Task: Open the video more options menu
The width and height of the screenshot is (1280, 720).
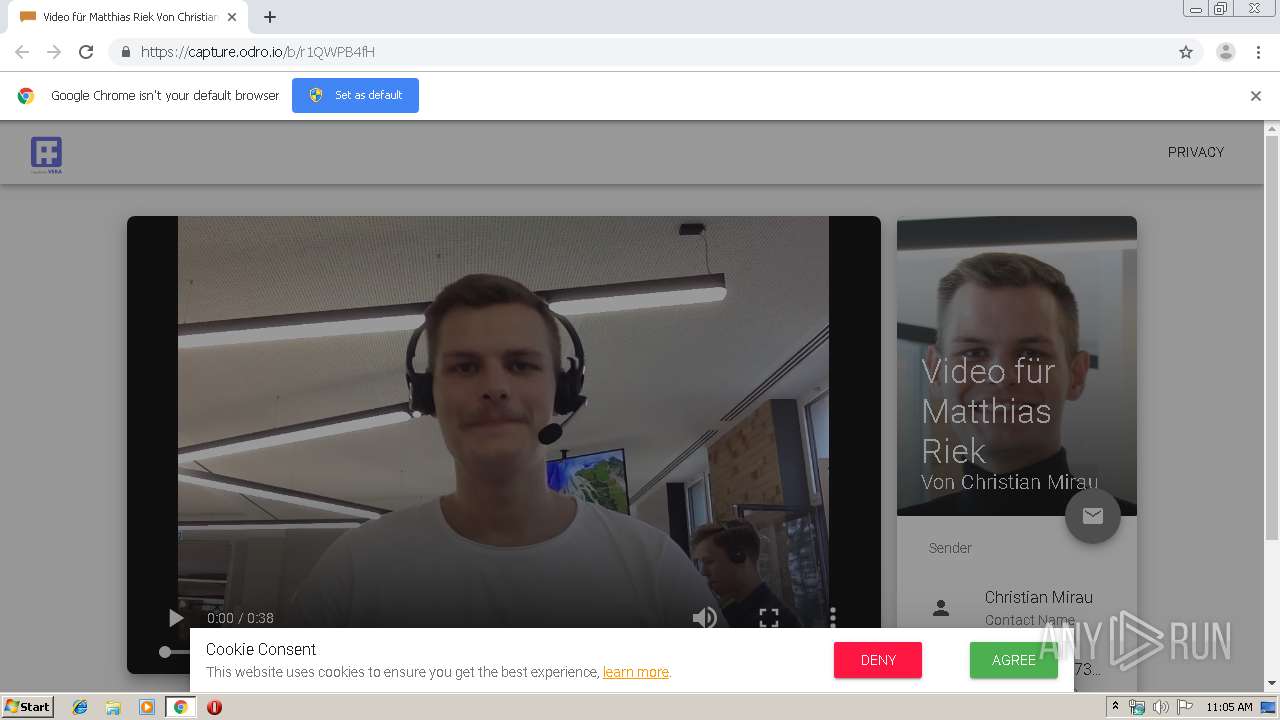Action: 832,618
